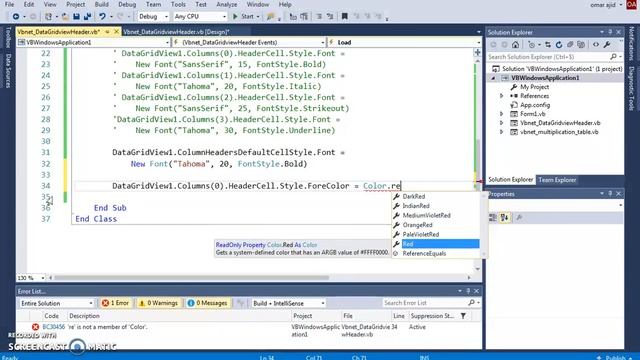Click the Alphabetical sort icon in Properties
Viewport: 640px width, 360px height.
coord(504,218)
